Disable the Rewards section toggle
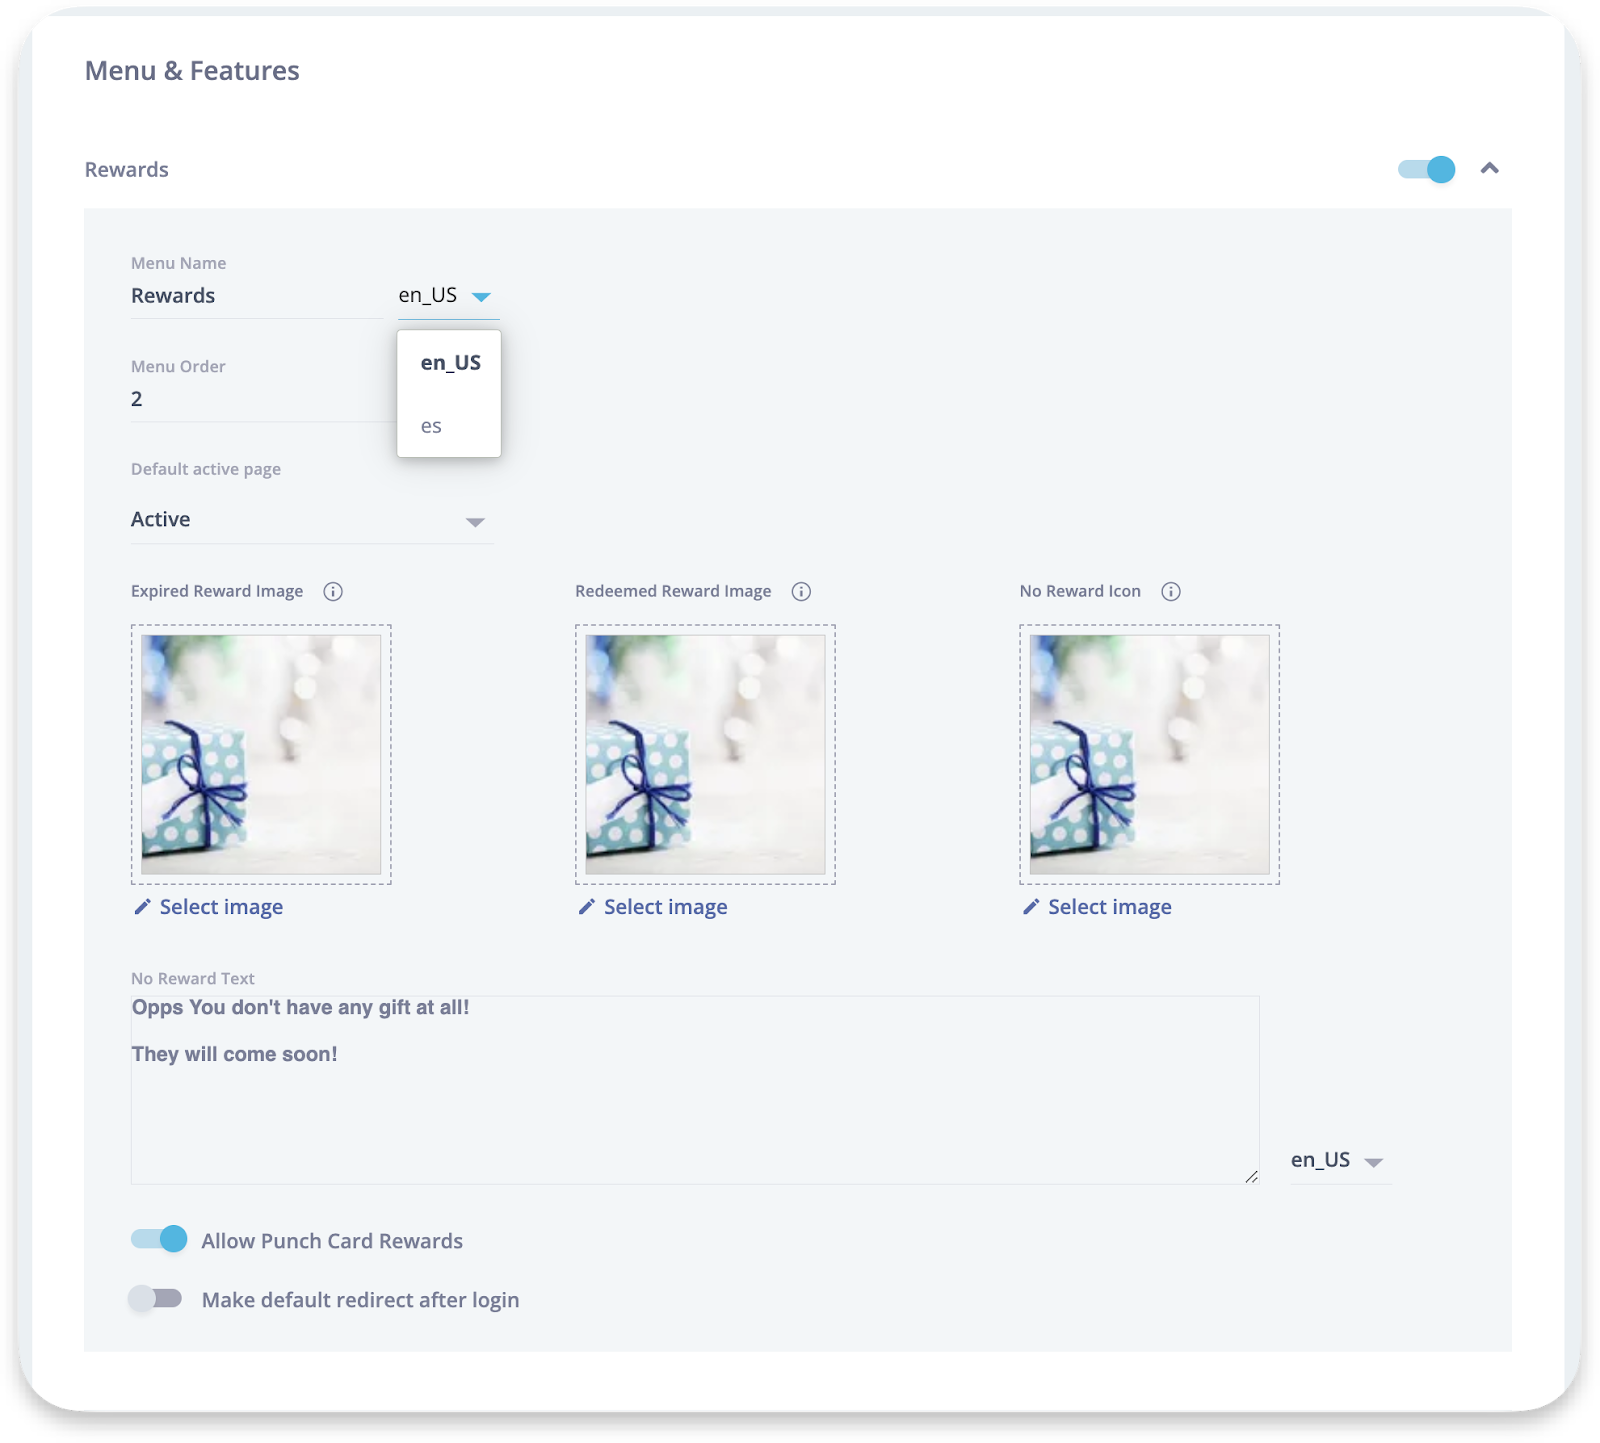 coord(1426,169)
